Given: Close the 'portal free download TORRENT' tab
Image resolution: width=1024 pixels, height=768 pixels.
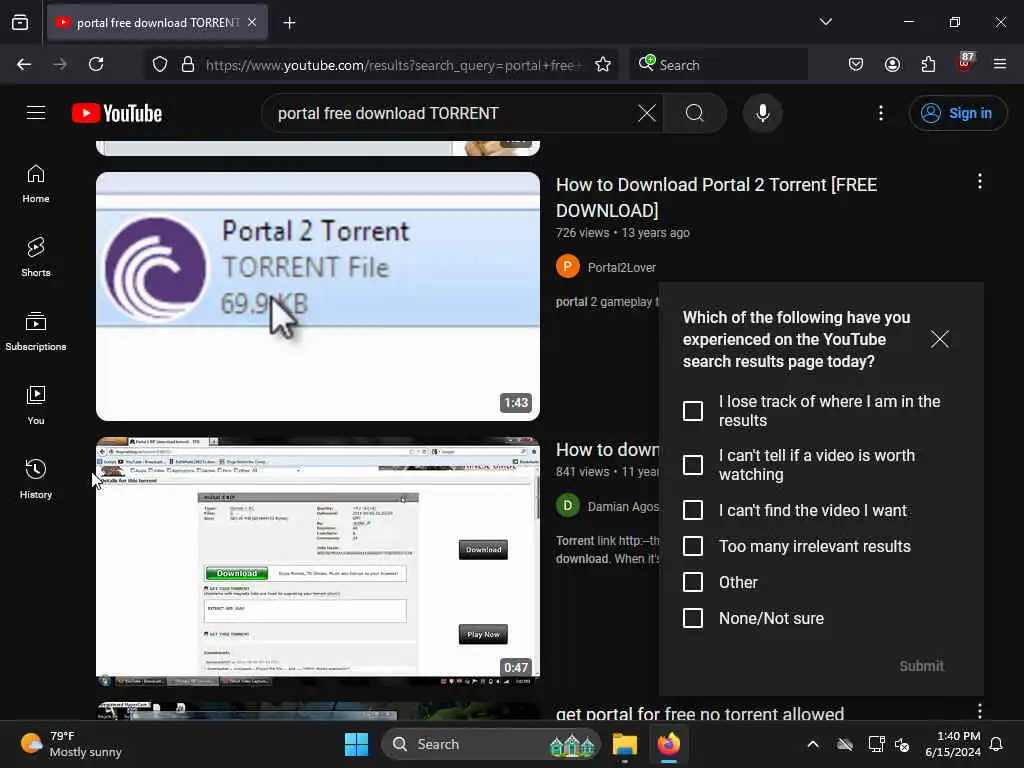Looking at the screenshot, I should coord(252,22).
